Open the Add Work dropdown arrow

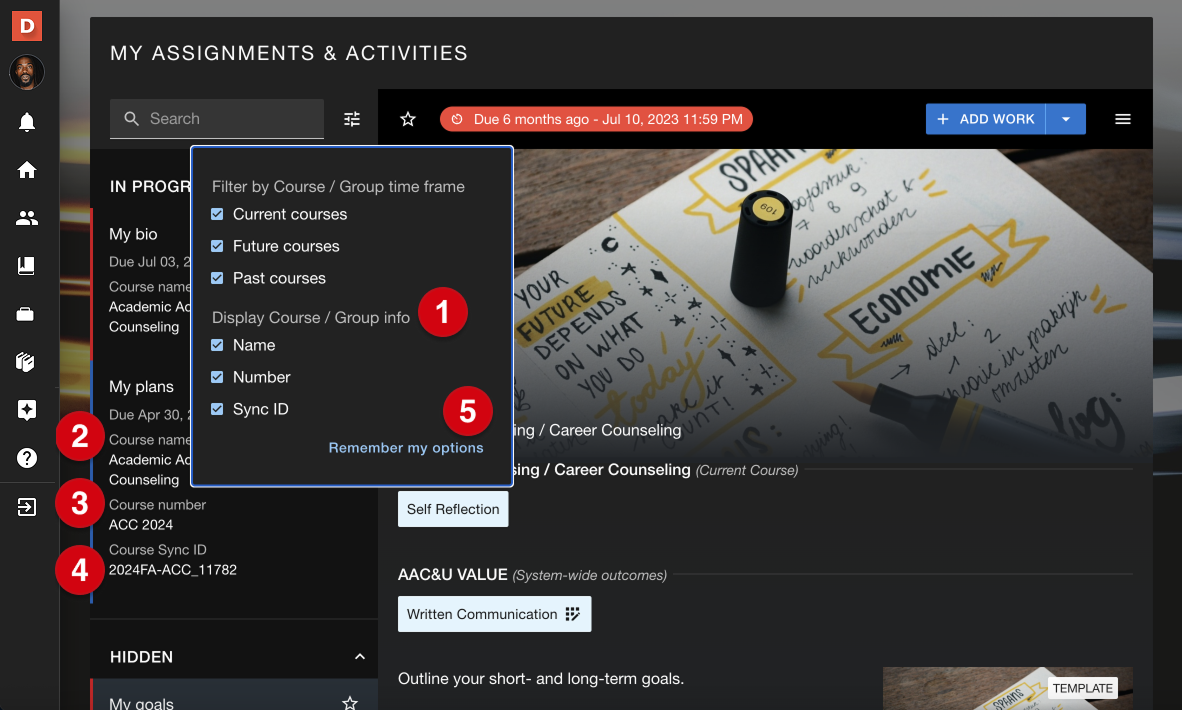[x=1066, y=119]
